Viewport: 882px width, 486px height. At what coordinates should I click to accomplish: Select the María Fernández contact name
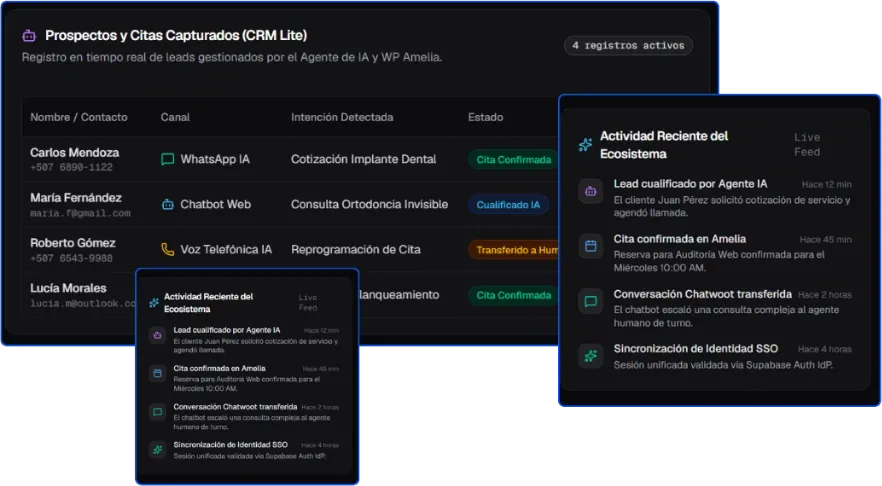pyautogui.click(x=76, y=197)
